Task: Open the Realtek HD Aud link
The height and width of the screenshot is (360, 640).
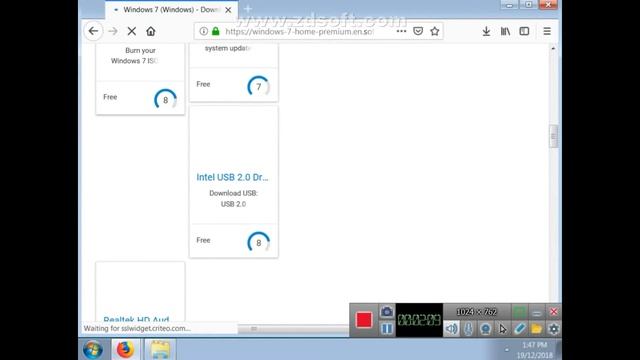Action: click(136, 319)
